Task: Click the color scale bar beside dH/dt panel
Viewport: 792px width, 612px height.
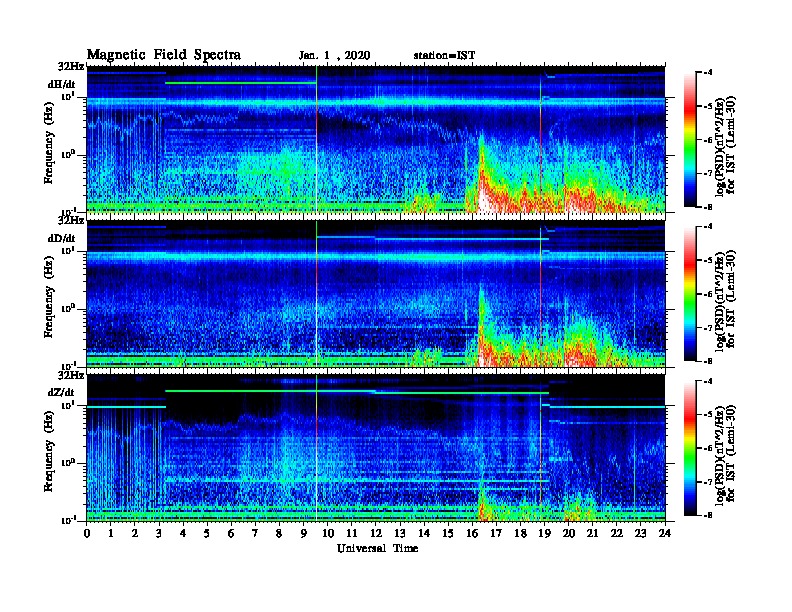Action: click(x=690, y=139)
